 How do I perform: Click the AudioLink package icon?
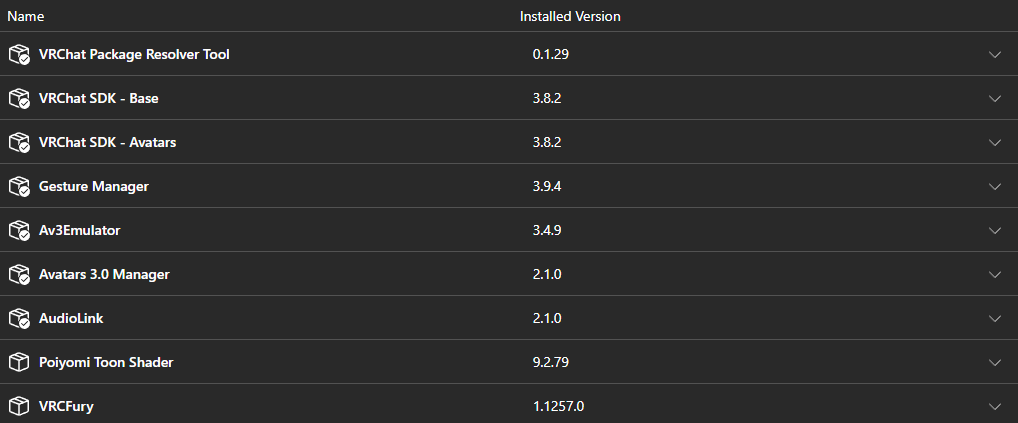pos(19,319)
